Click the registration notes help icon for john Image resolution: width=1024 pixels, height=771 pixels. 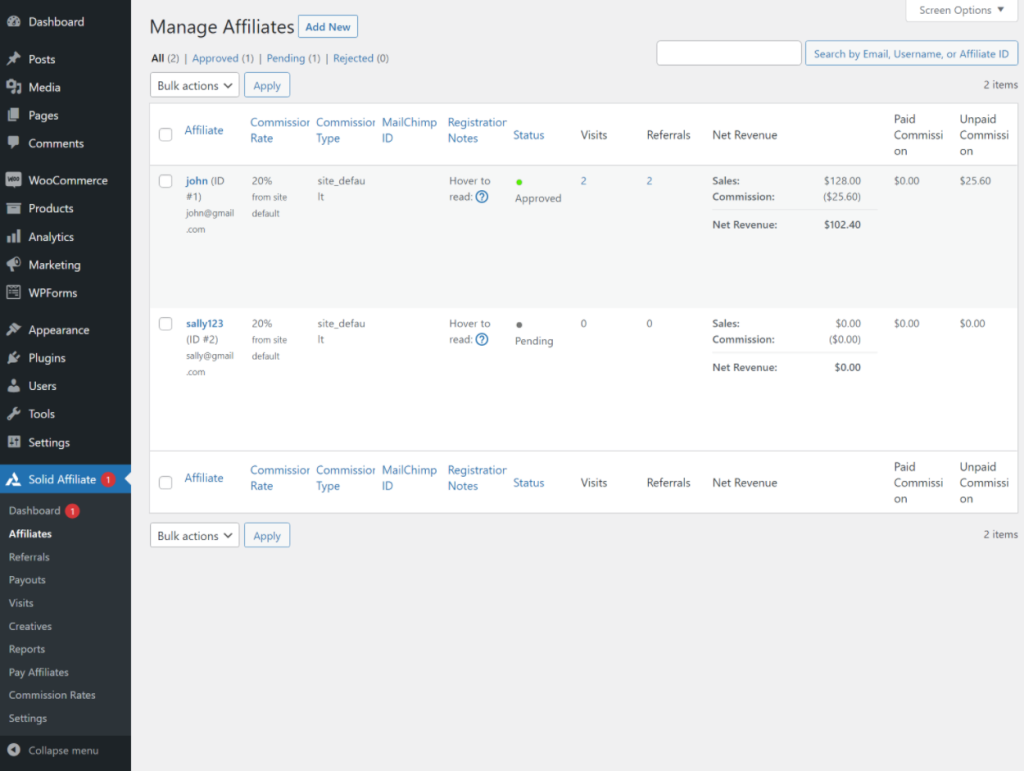(482, 197)
